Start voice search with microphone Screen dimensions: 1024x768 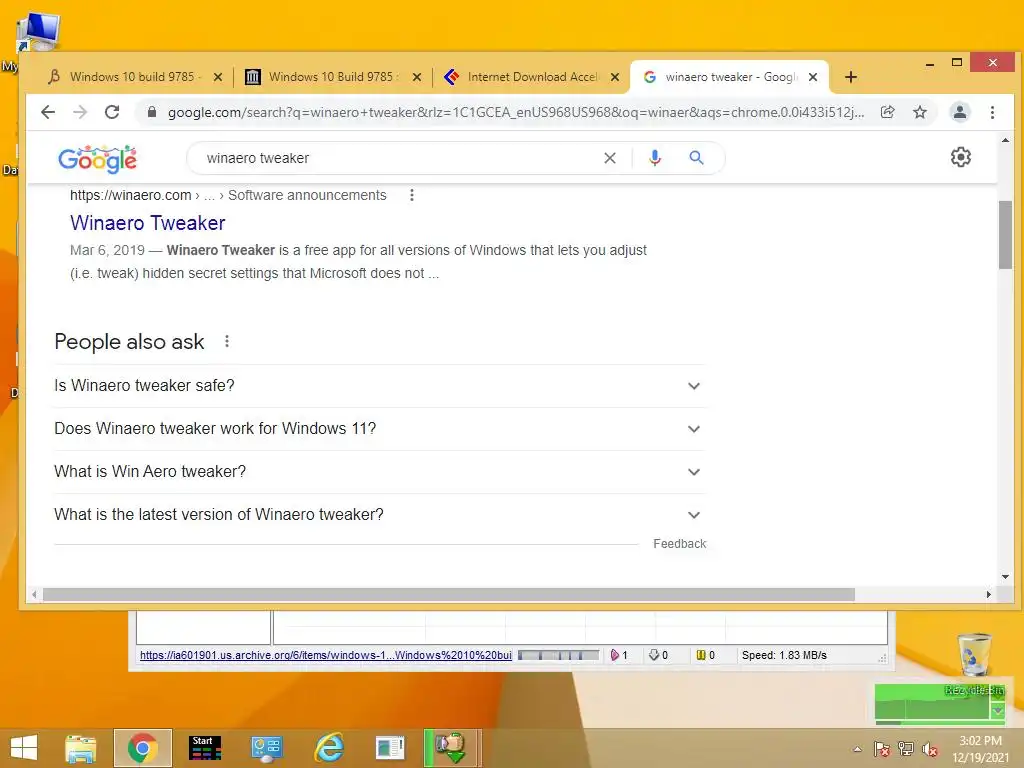click(655, 158)
